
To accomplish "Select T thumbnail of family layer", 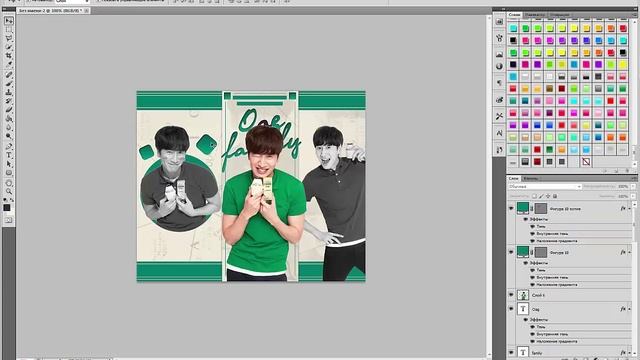I will (x=523, y=352).
